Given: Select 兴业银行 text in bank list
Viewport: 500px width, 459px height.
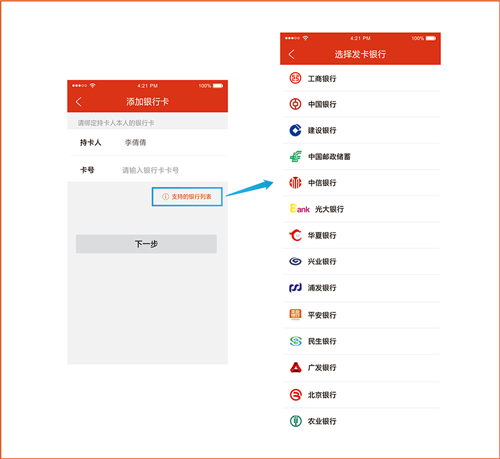Looking at the screenshot, I should click(322, 261).
